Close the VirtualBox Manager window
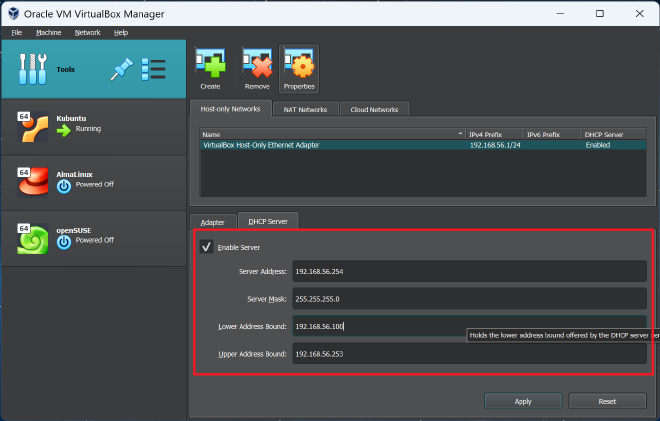Screen dimensions: 660x421 640,13
